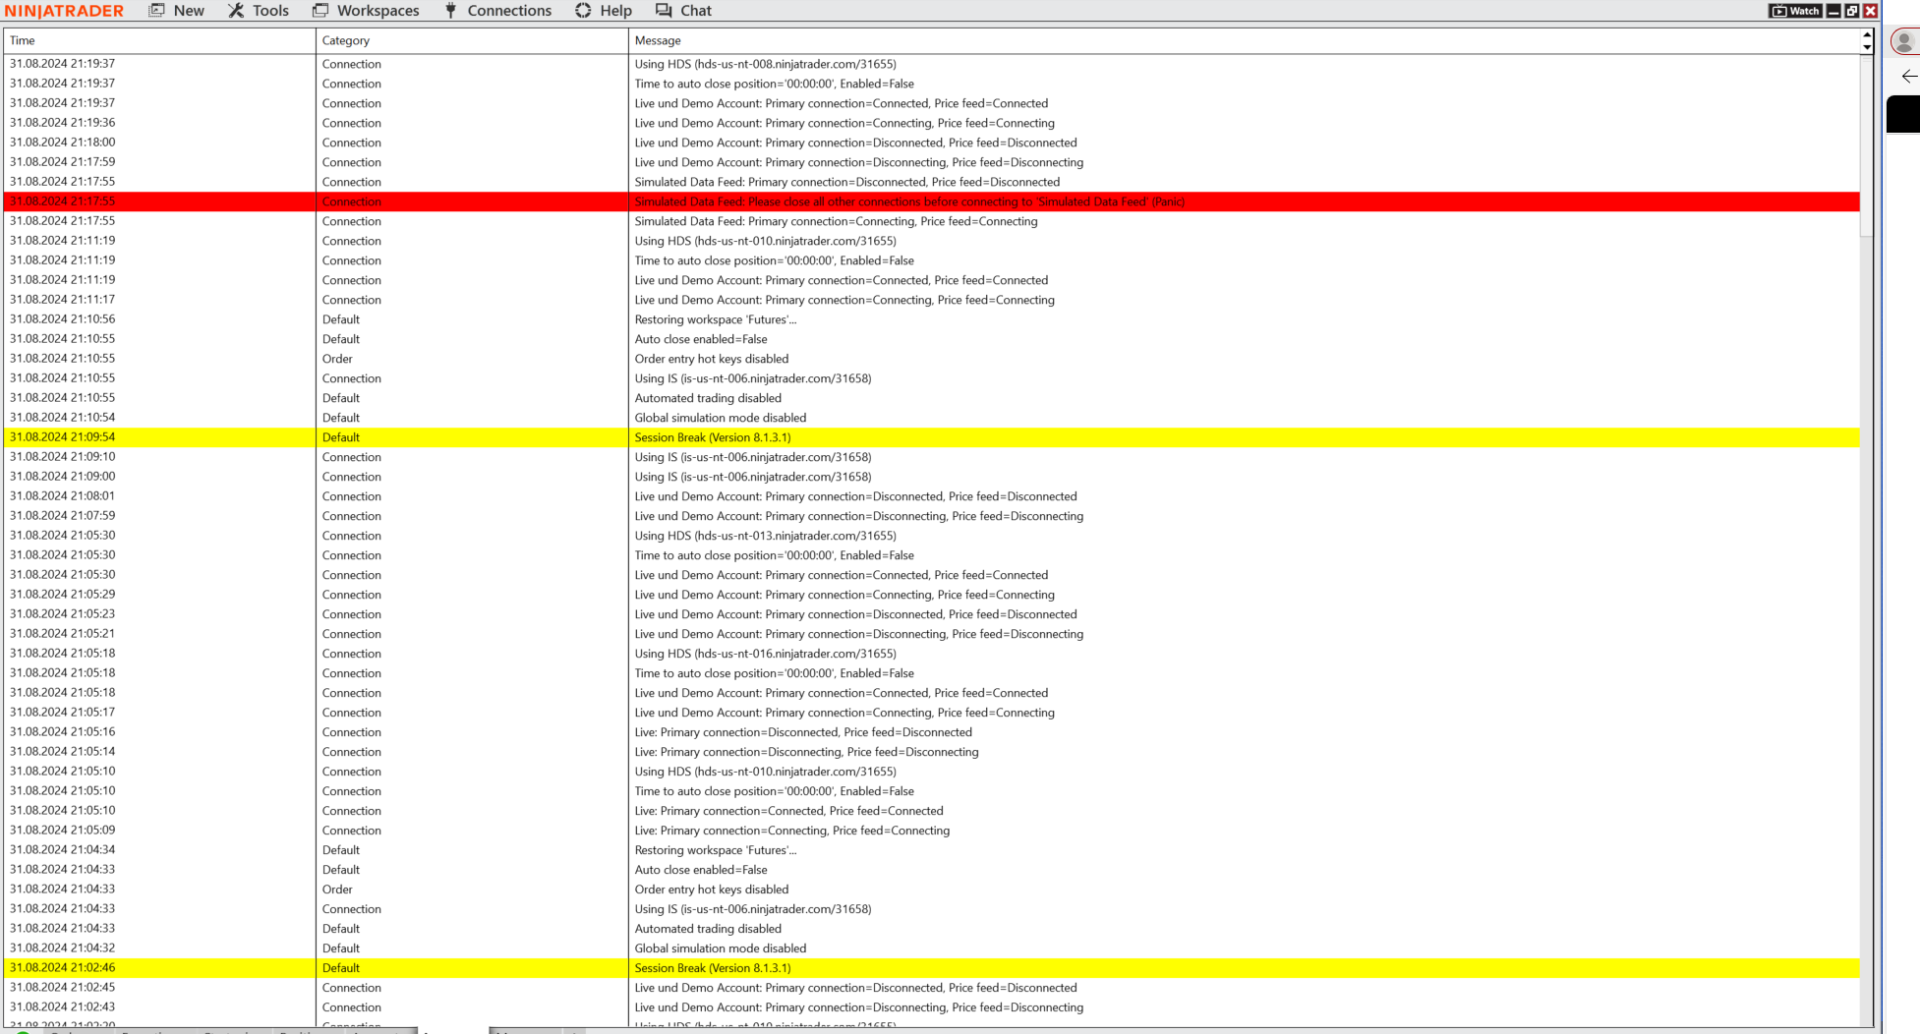Restore down the NinjaTrader window

(1852, 11)
